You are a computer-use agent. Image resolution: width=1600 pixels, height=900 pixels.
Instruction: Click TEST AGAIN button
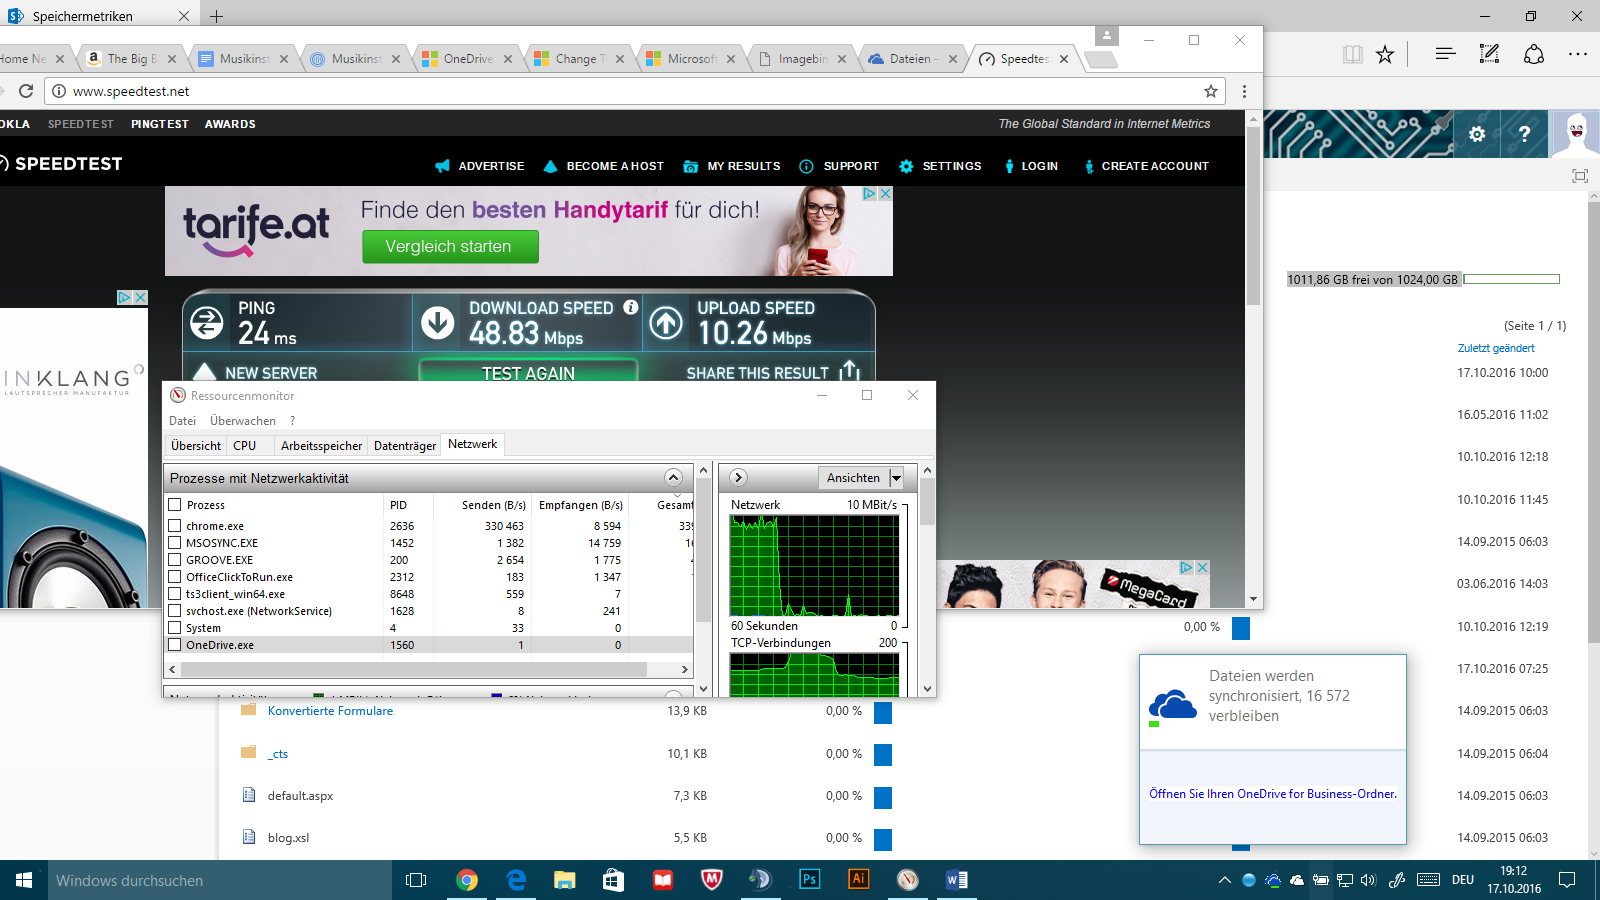[528, 372]
